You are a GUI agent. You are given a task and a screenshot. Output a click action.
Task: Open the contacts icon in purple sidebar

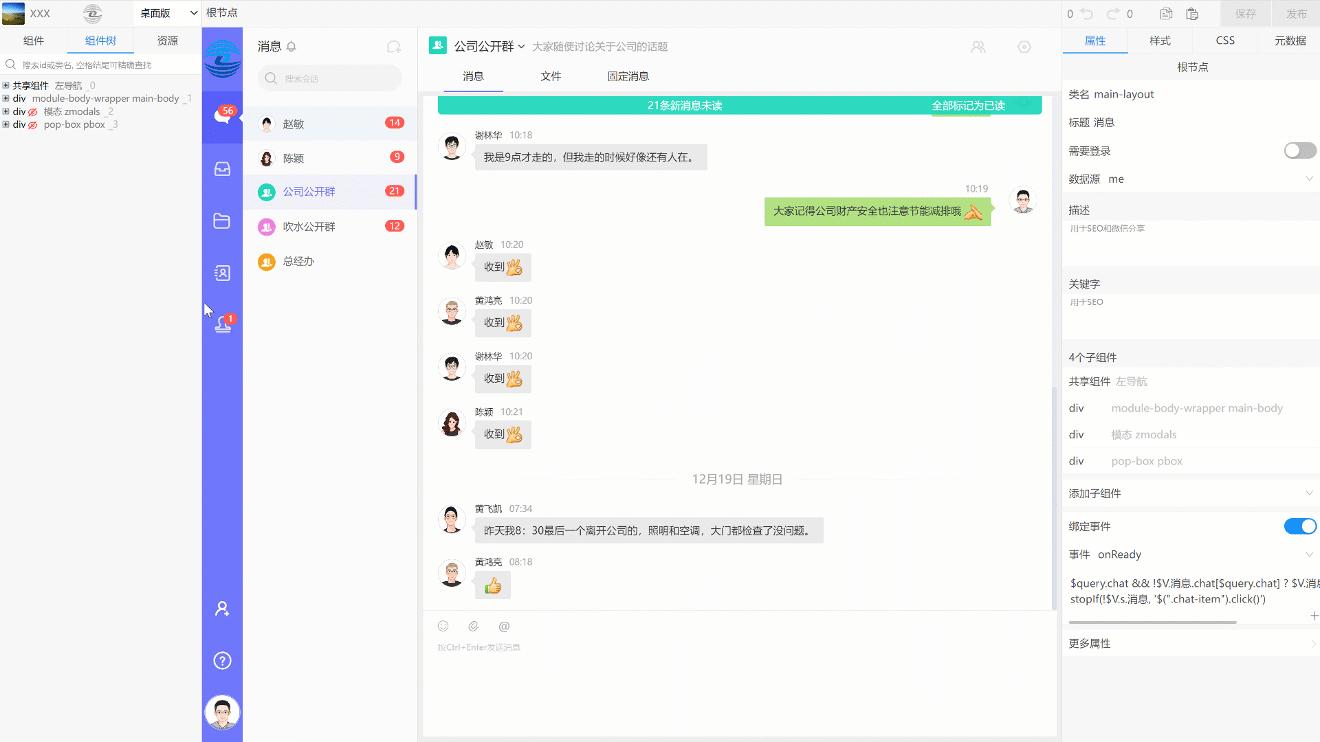coord(222,272)
